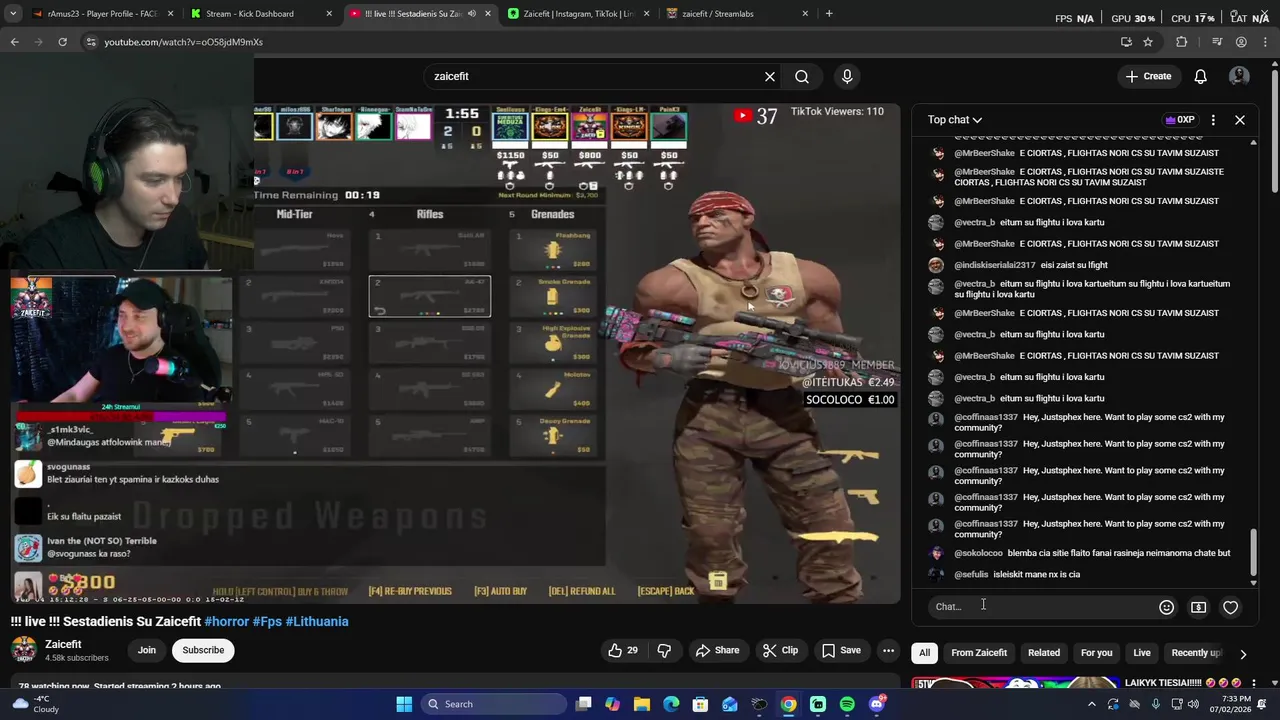
Task: Select the 'Live' filter chip
Action: point(1142,653)
